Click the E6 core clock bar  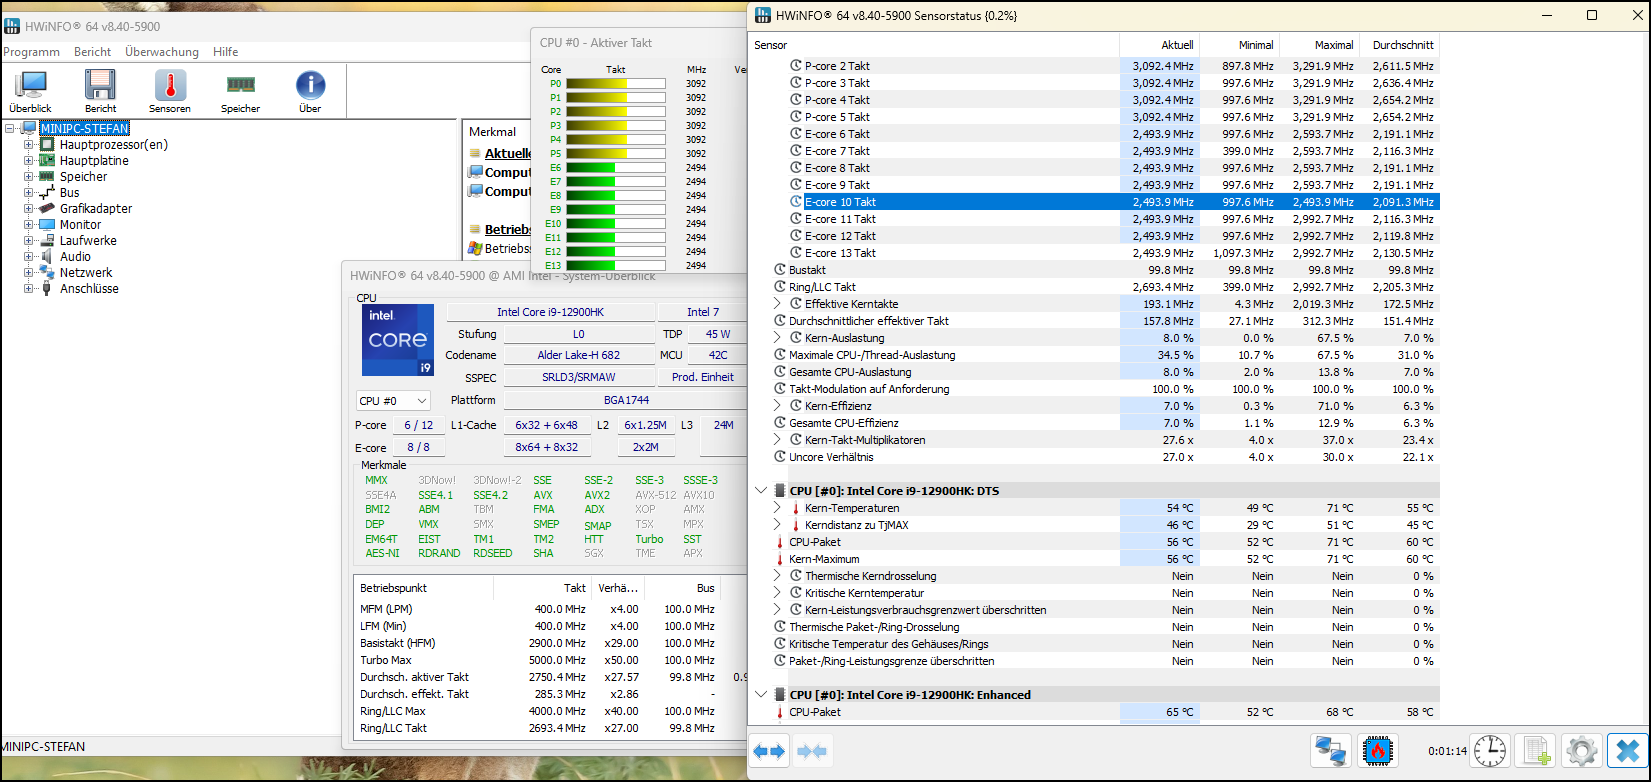tap(615, 168)
